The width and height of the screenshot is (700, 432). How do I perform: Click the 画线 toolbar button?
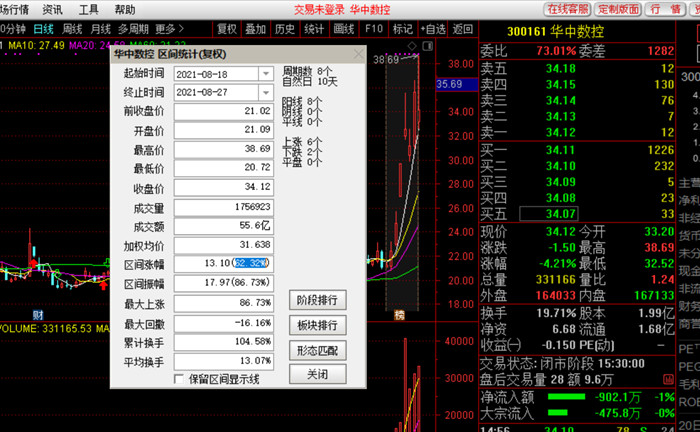click(344, 29)
